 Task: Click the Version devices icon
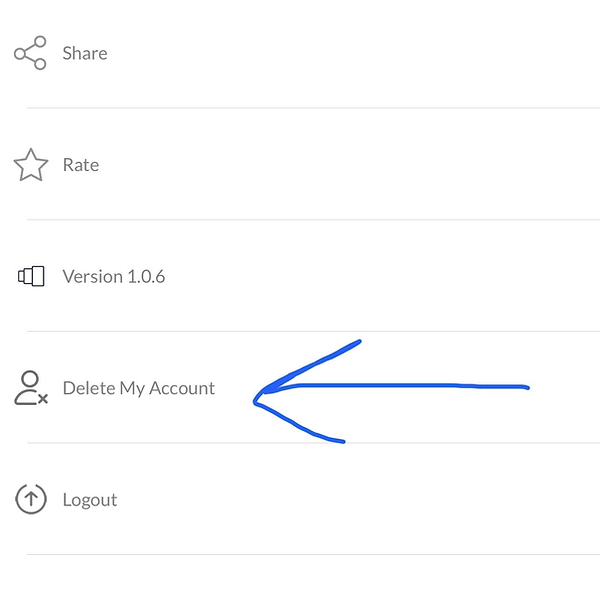click(x=31, y=276)
